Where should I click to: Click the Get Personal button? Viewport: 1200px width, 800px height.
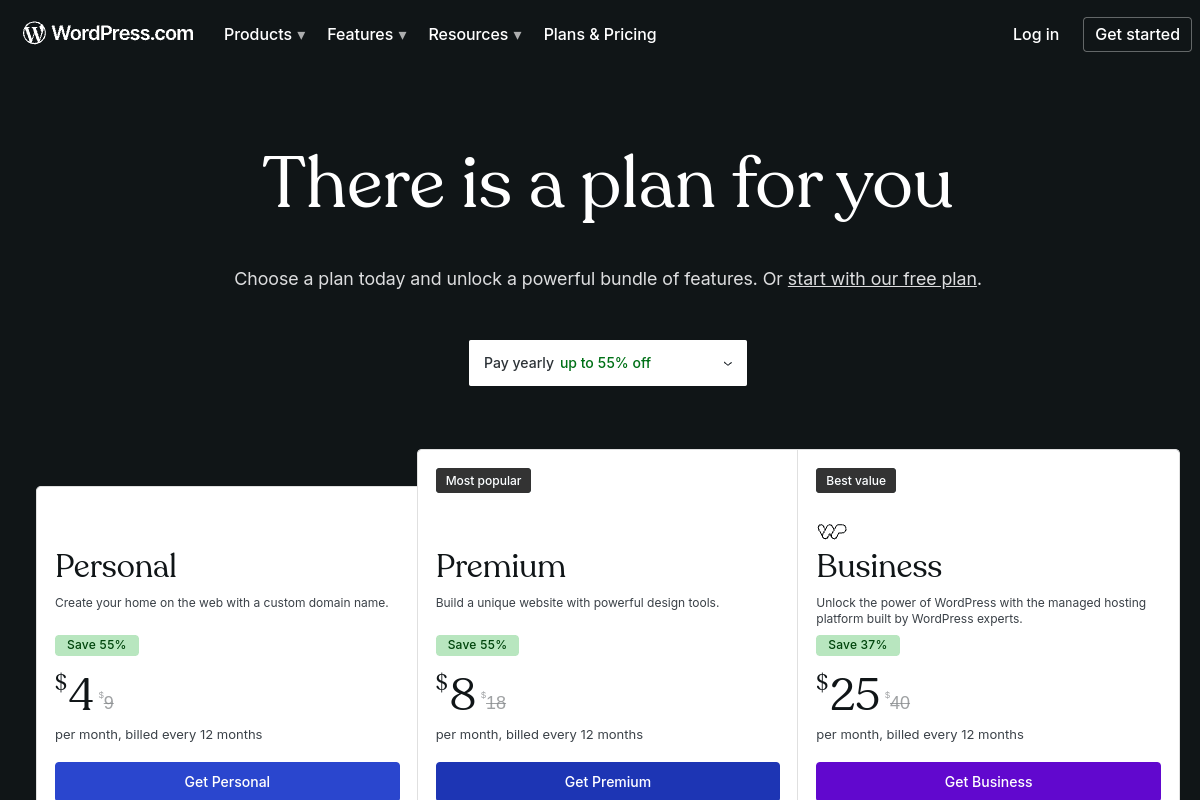[227, 781]
